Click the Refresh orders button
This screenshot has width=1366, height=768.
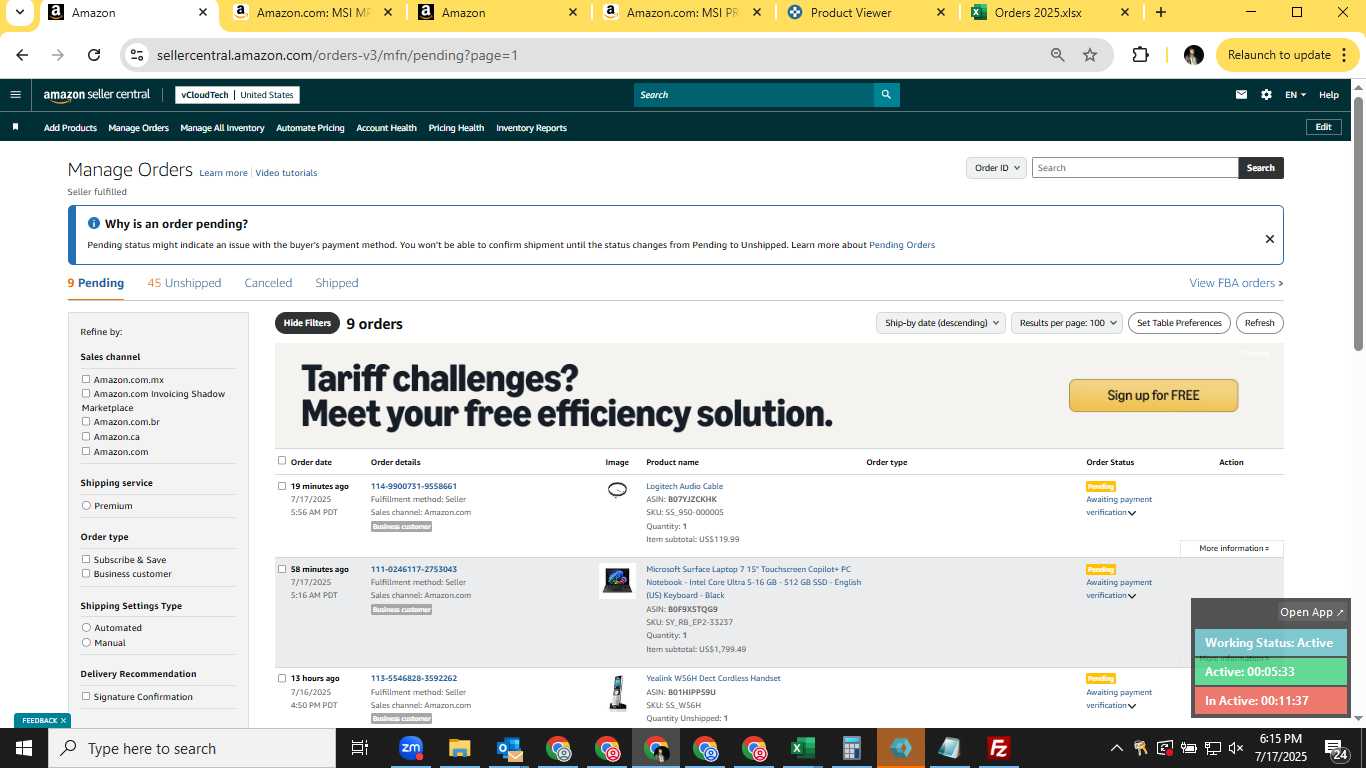click(1259, 323)
